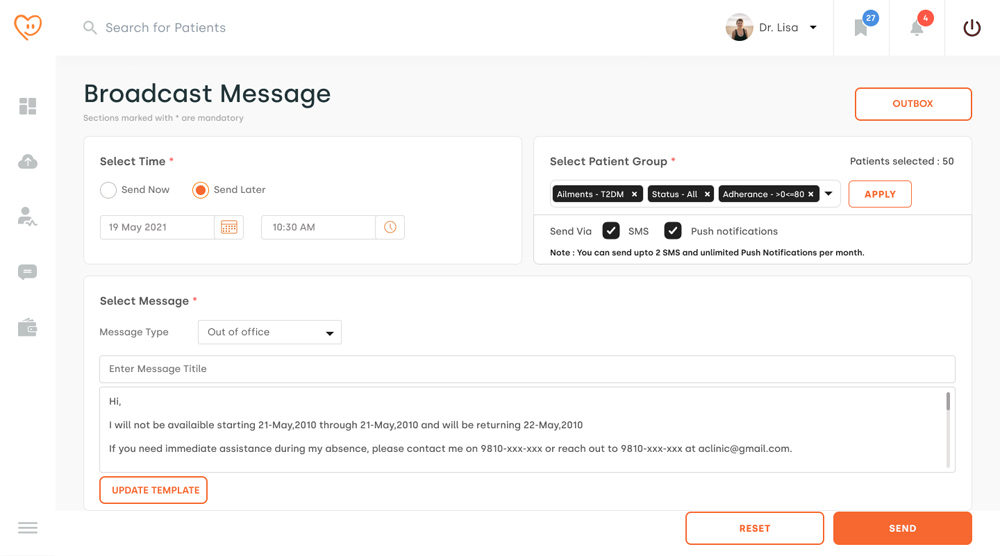Click the power logout icon
The width and height of the screenshot is (1000, 556).
pos(972,28)
